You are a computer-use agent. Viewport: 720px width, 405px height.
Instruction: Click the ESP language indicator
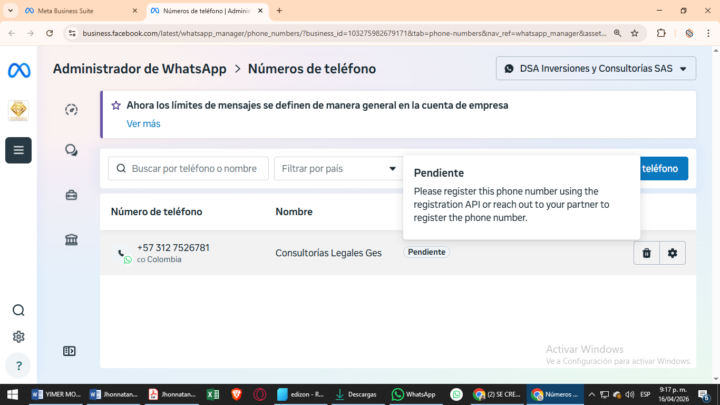tap(645, 394)
